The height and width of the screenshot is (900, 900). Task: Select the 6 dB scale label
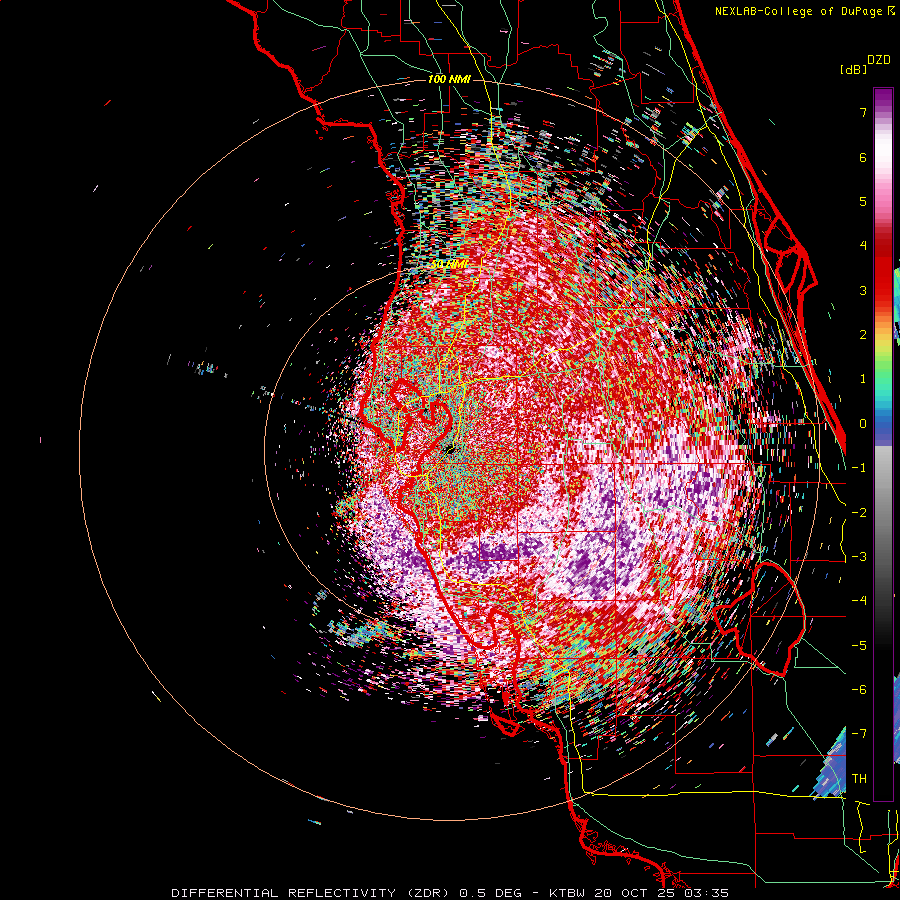[863, 157]
